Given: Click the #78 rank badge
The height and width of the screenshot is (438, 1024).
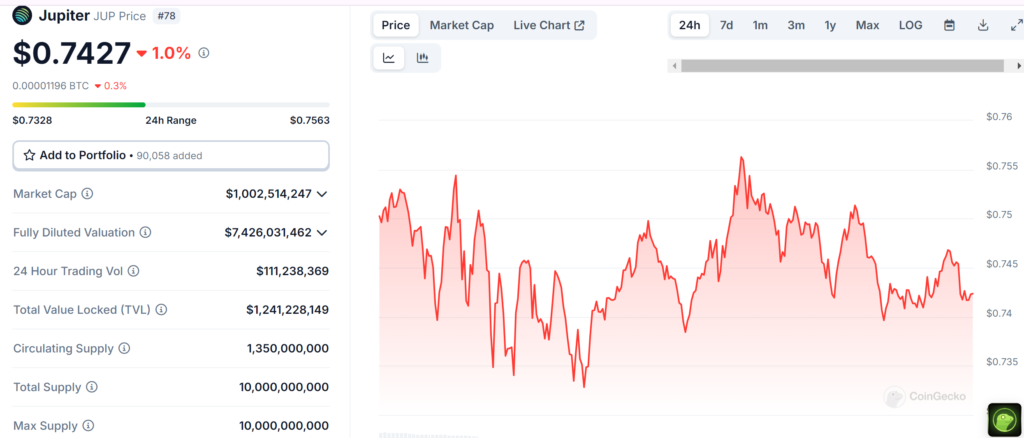Looking at the screenshot, I should click(167, 16).
